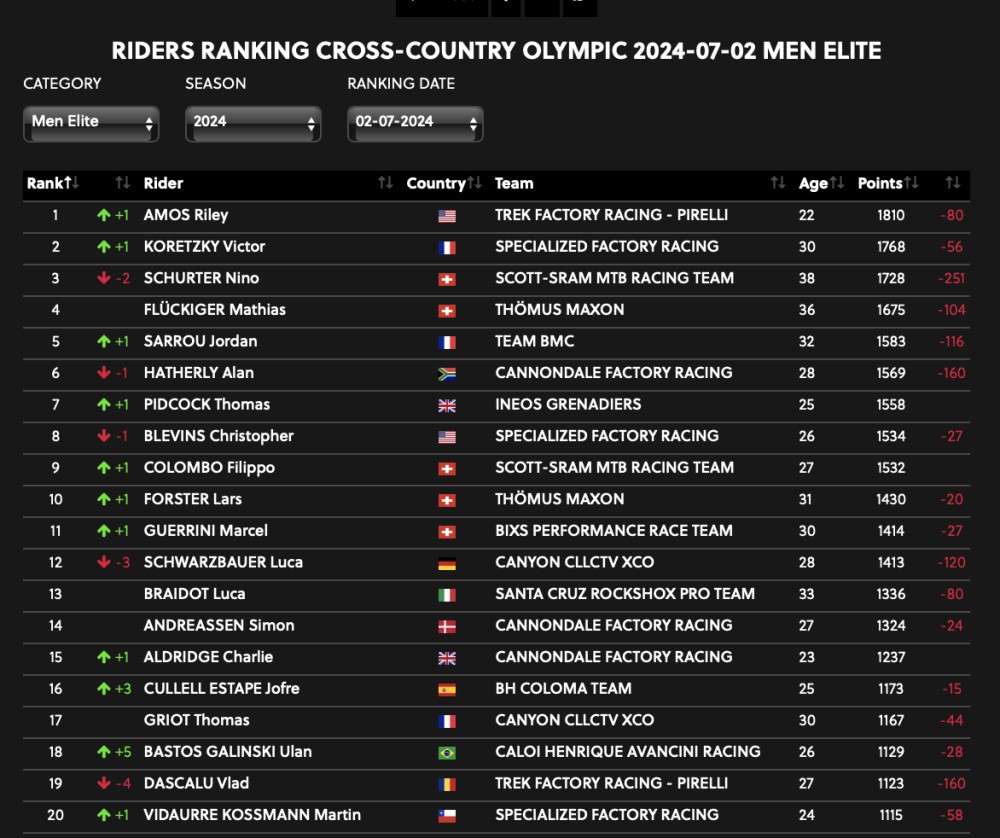Click the sort icon beside the Team header
Viewport: 1000px width, 838px height.
coord(779,183)
